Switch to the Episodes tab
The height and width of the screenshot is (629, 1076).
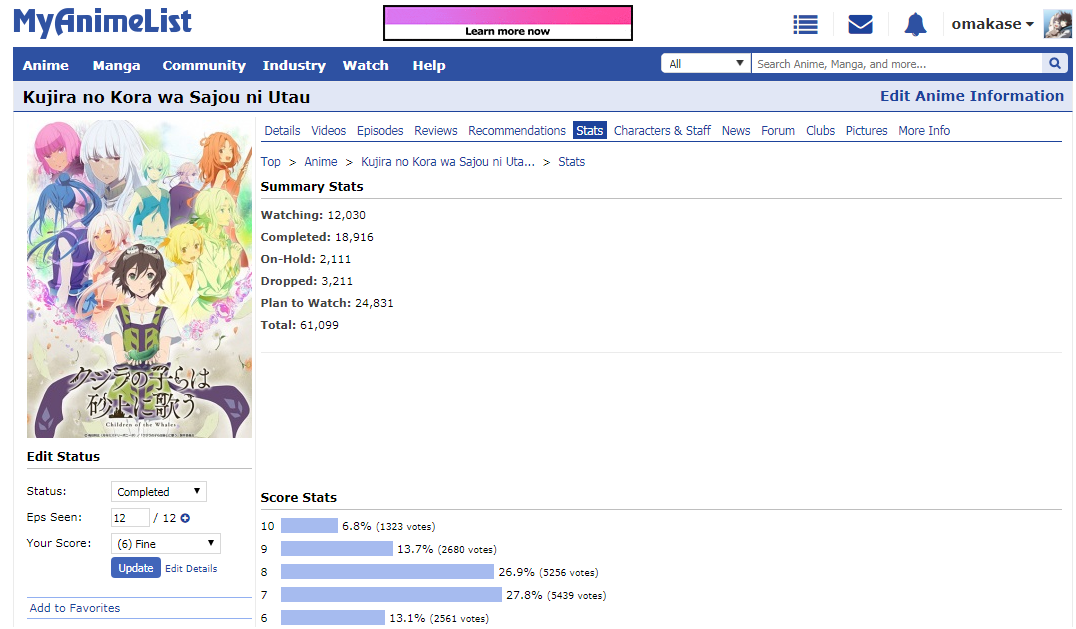click(379, 130)
